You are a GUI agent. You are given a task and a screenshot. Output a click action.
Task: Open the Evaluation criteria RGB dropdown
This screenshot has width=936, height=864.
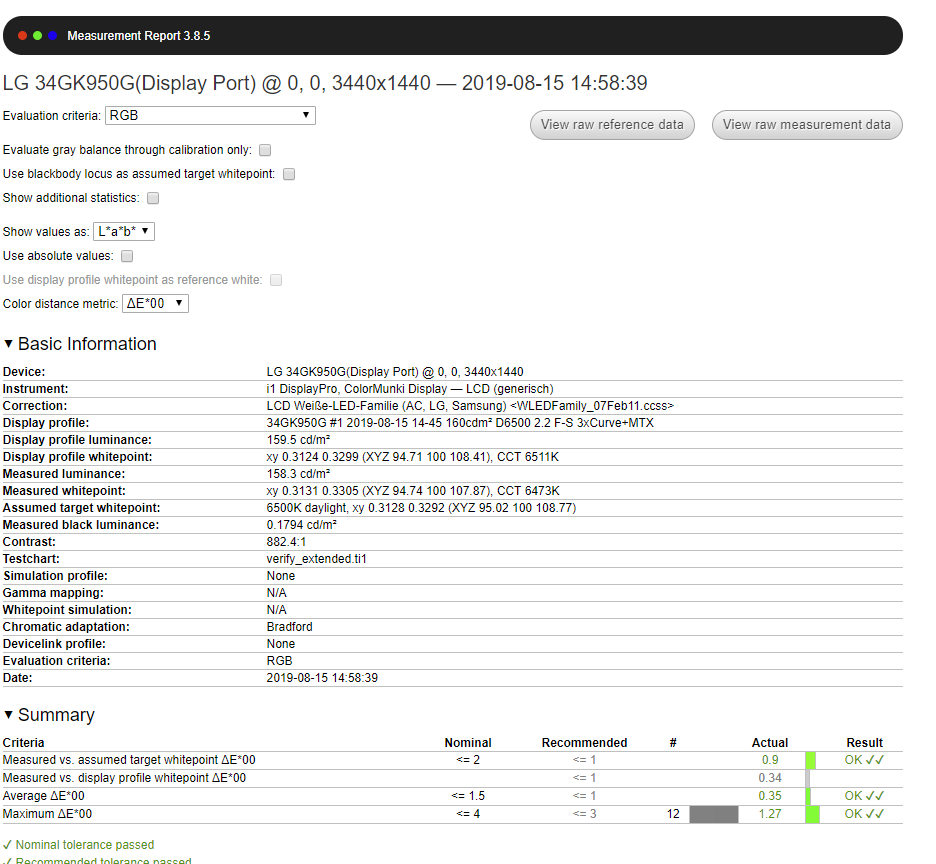[x=210, y=115]
